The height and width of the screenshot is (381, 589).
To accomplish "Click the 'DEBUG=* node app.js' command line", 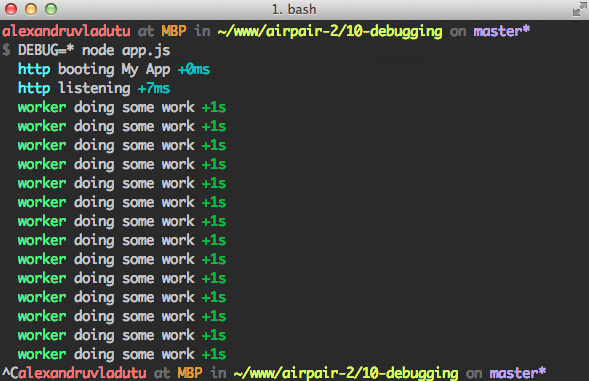I will click(x=94, y=50).
